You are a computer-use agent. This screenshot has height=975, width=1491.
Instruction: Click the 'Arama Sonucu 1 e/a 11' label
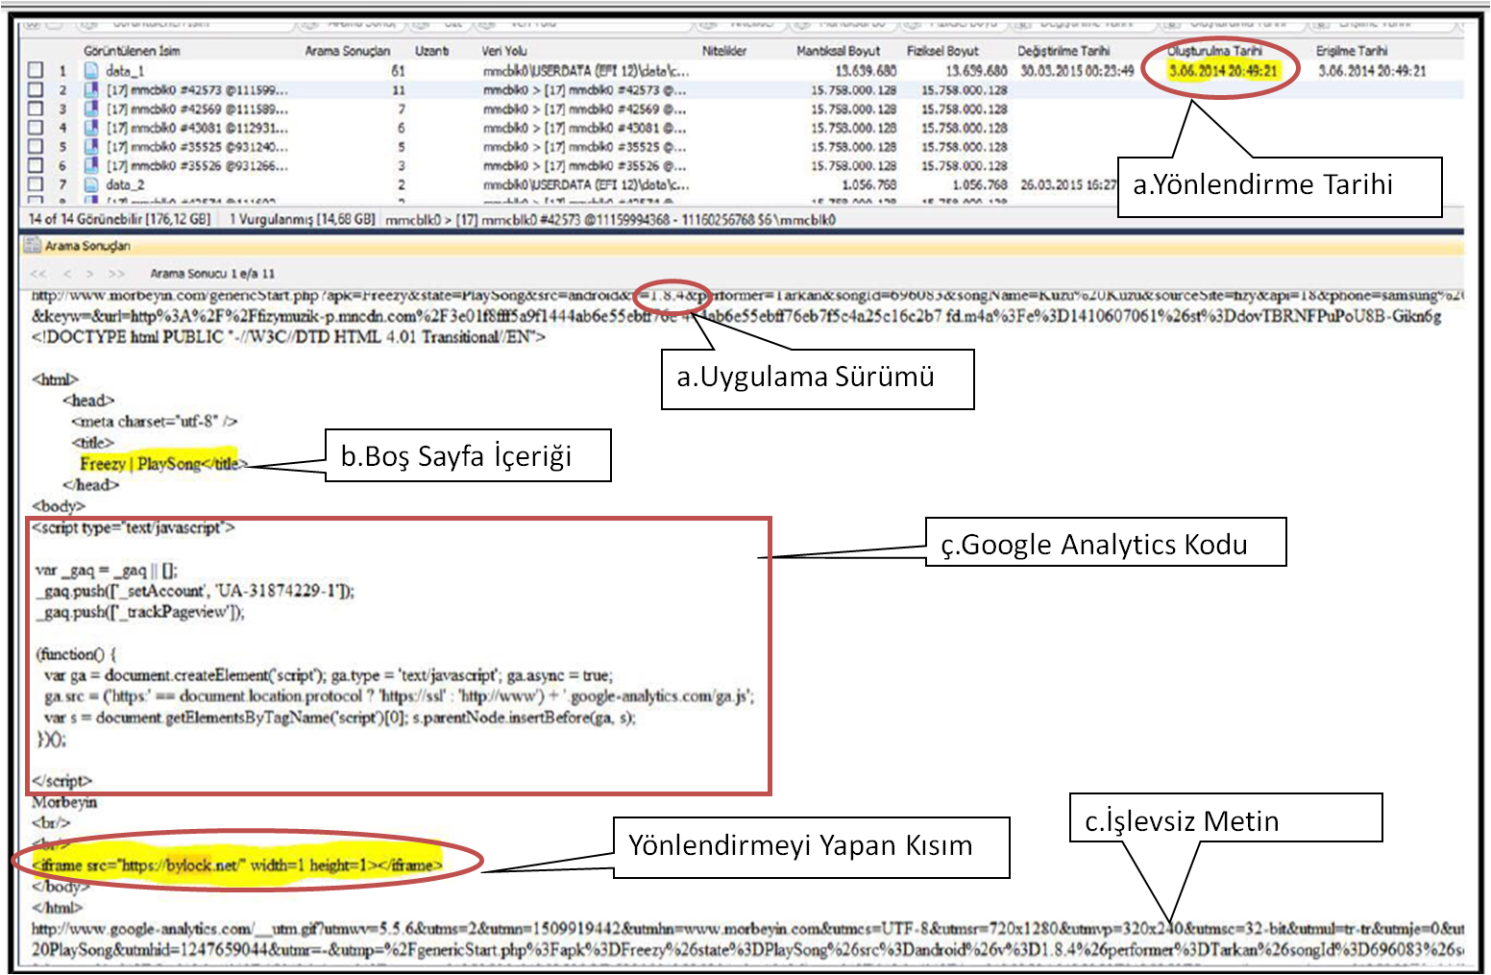point(213,274)
